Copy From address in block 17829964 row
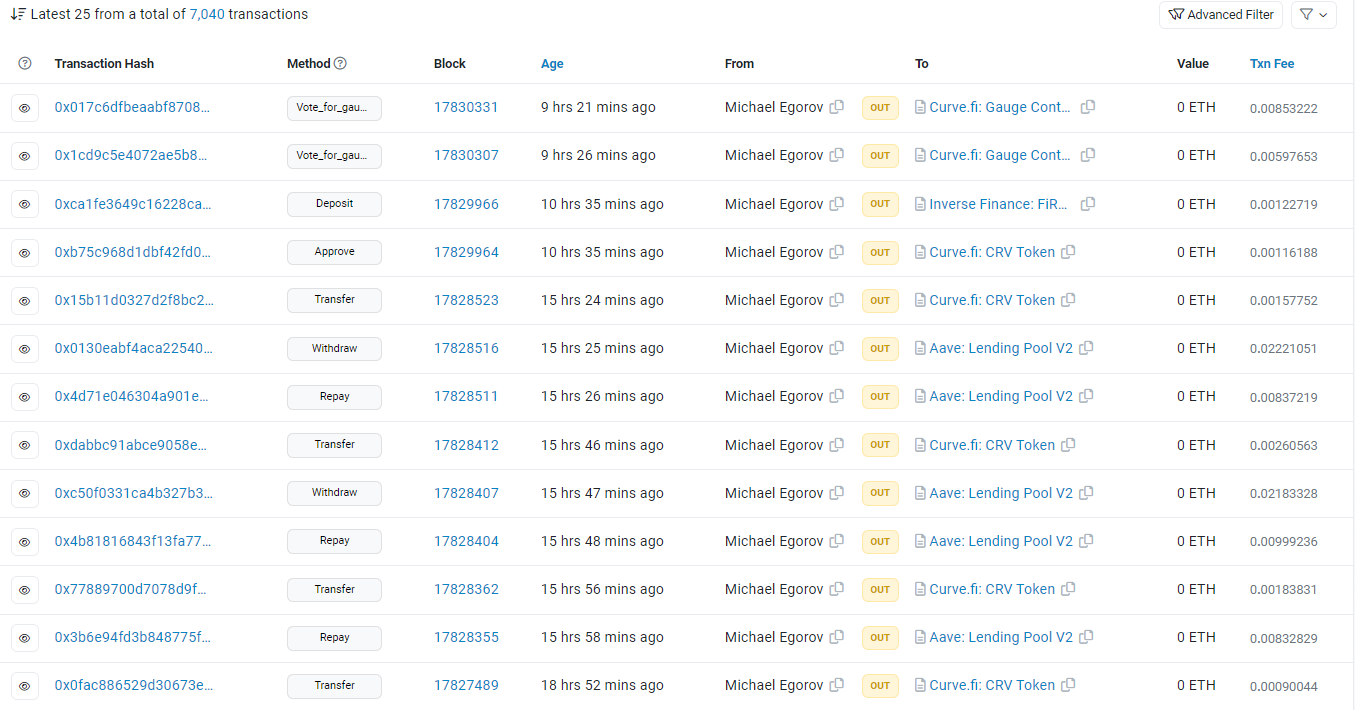 pos(837,252)
